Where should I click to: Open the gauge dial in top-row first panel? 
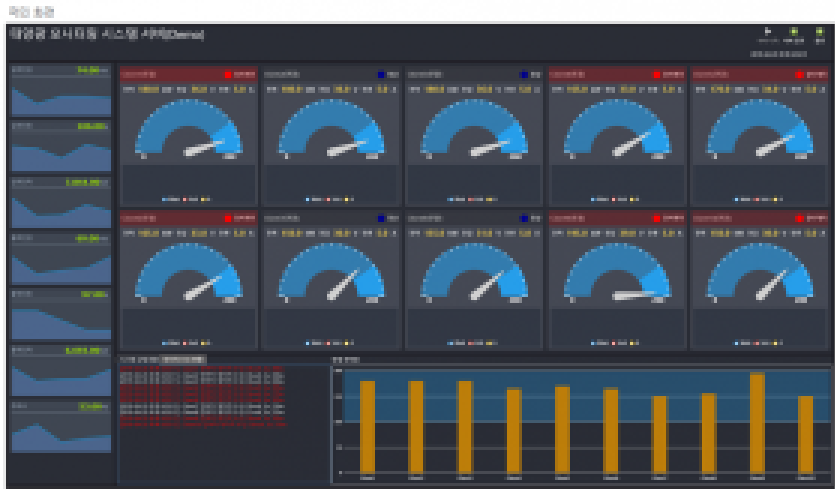pyautogui.click(x=189, y=128)
